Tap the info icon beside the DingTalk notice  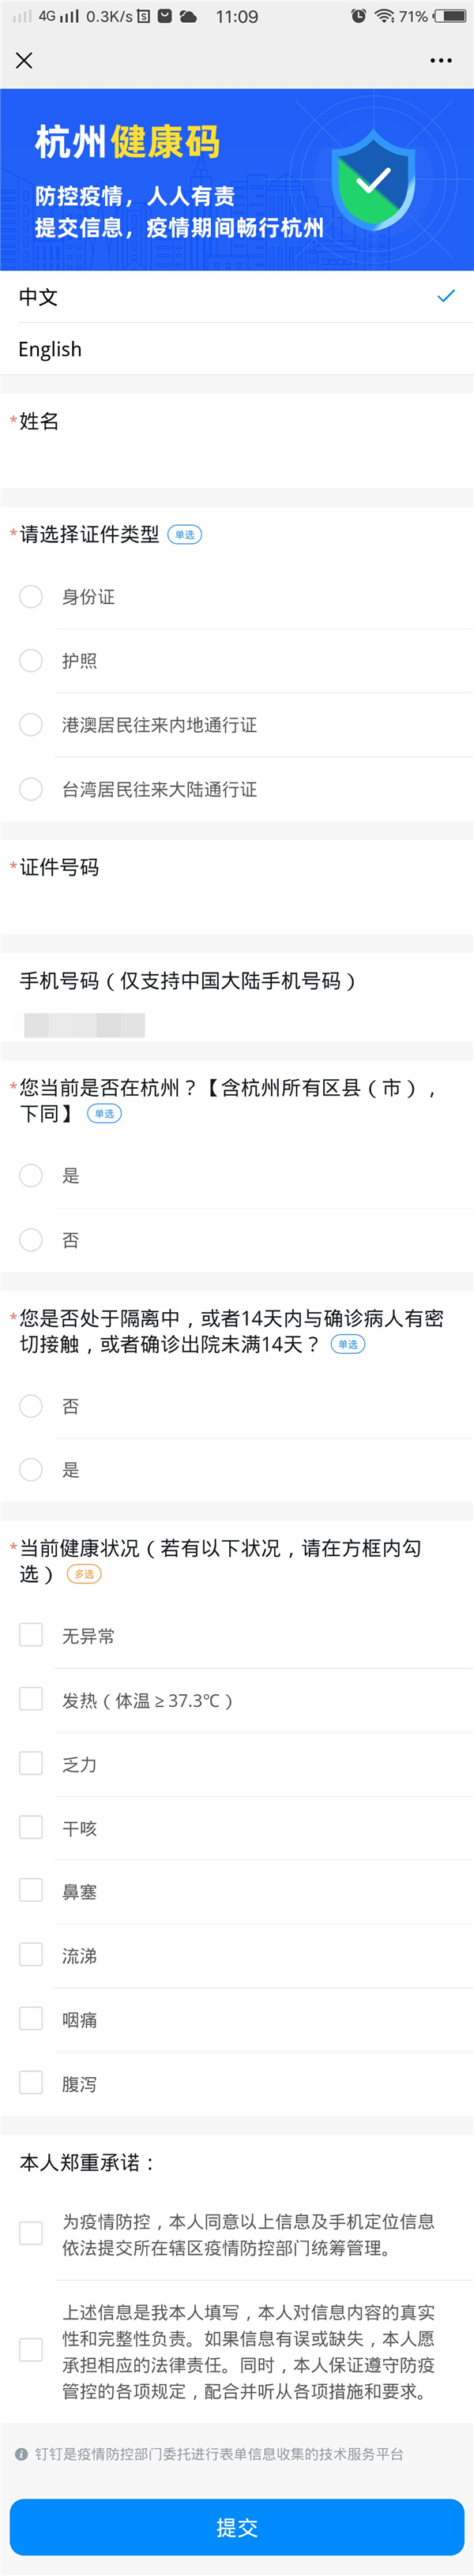click(x=21, y=2454)
